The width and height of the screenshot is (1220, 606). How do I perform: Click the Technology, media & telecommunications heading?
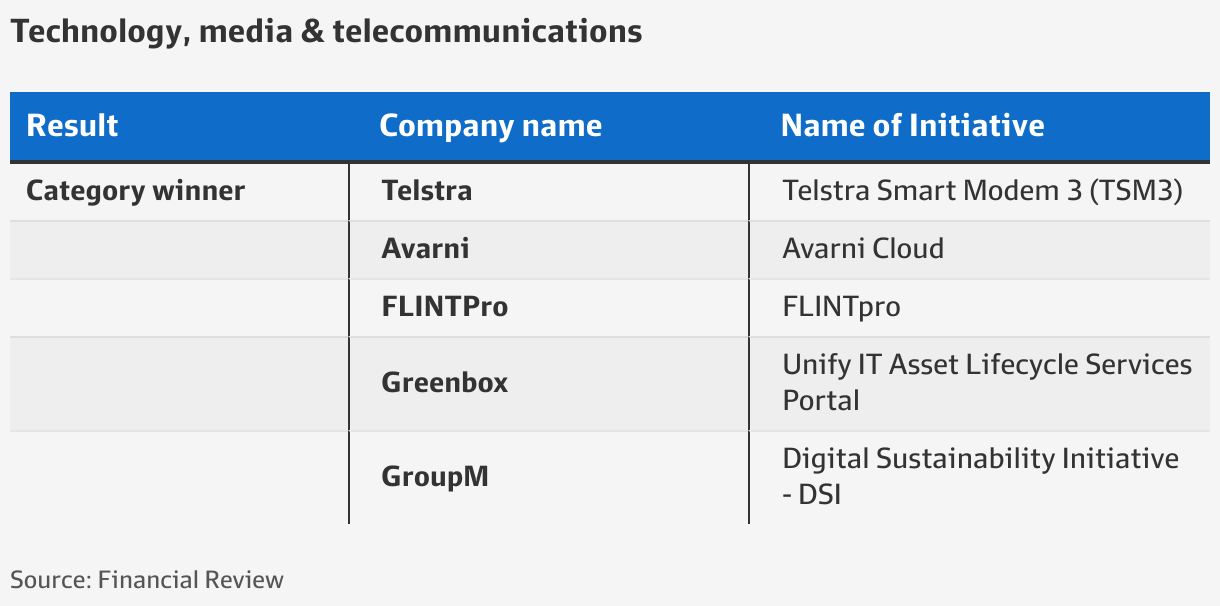[326, 32]
